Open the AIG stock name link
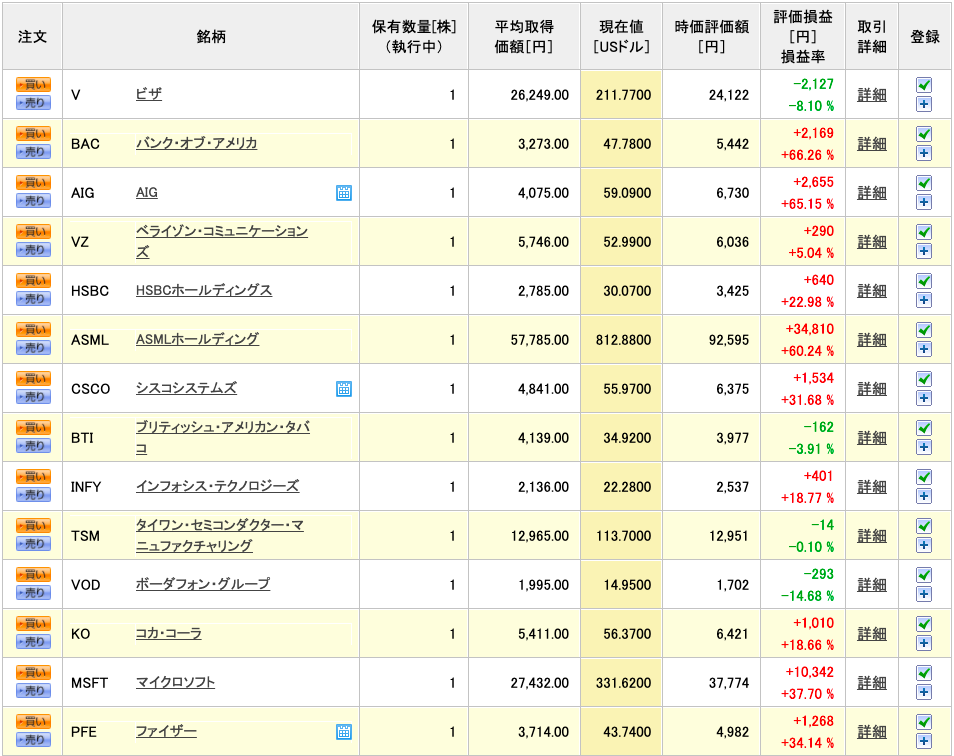Image resolution: width=954 pixels, height=756 pixels. click(147, 192)
